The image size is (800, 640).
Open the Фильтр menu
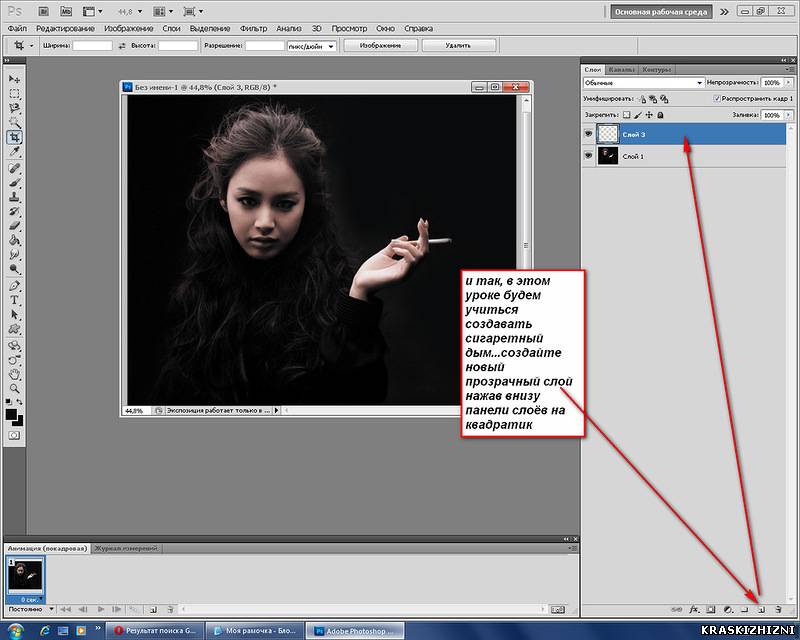click(254, 29)
